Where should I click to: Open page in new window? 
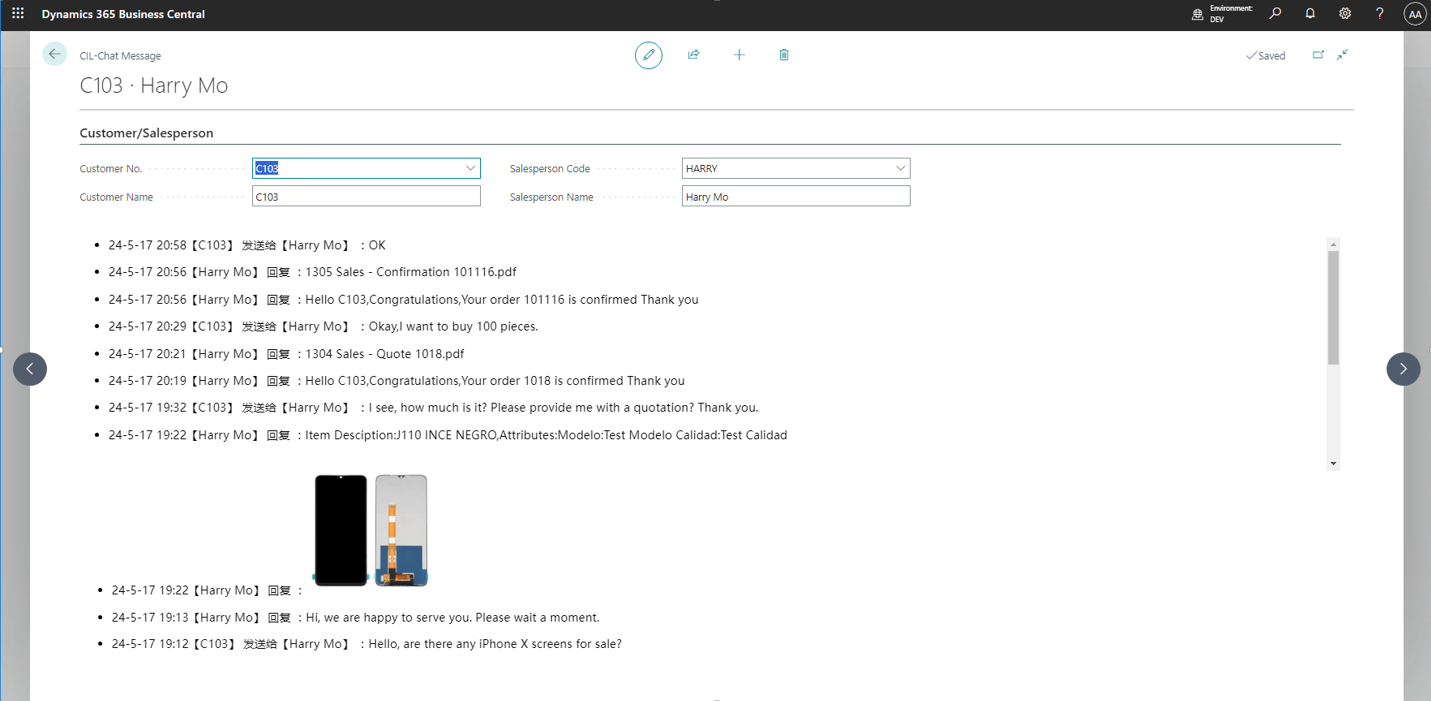[1318, 55]
